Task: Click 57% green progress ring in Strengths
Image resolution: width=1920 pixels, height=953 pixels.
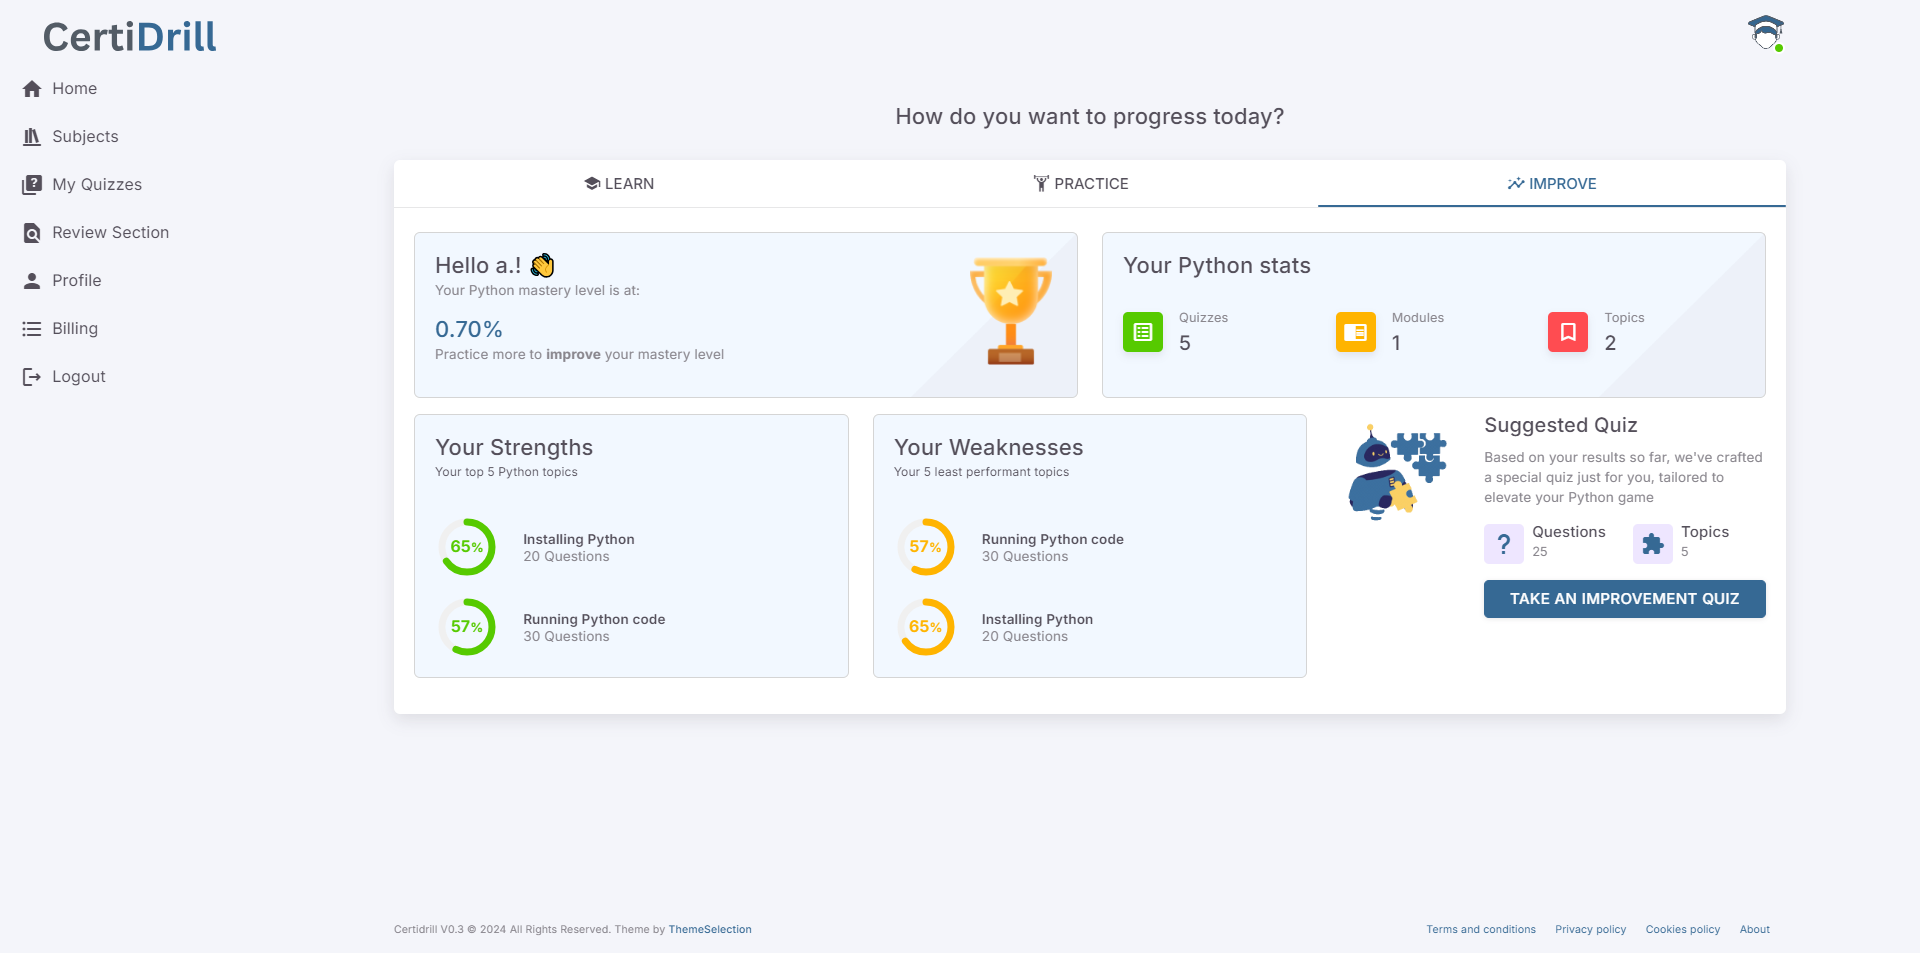Action: pos(467,627)
